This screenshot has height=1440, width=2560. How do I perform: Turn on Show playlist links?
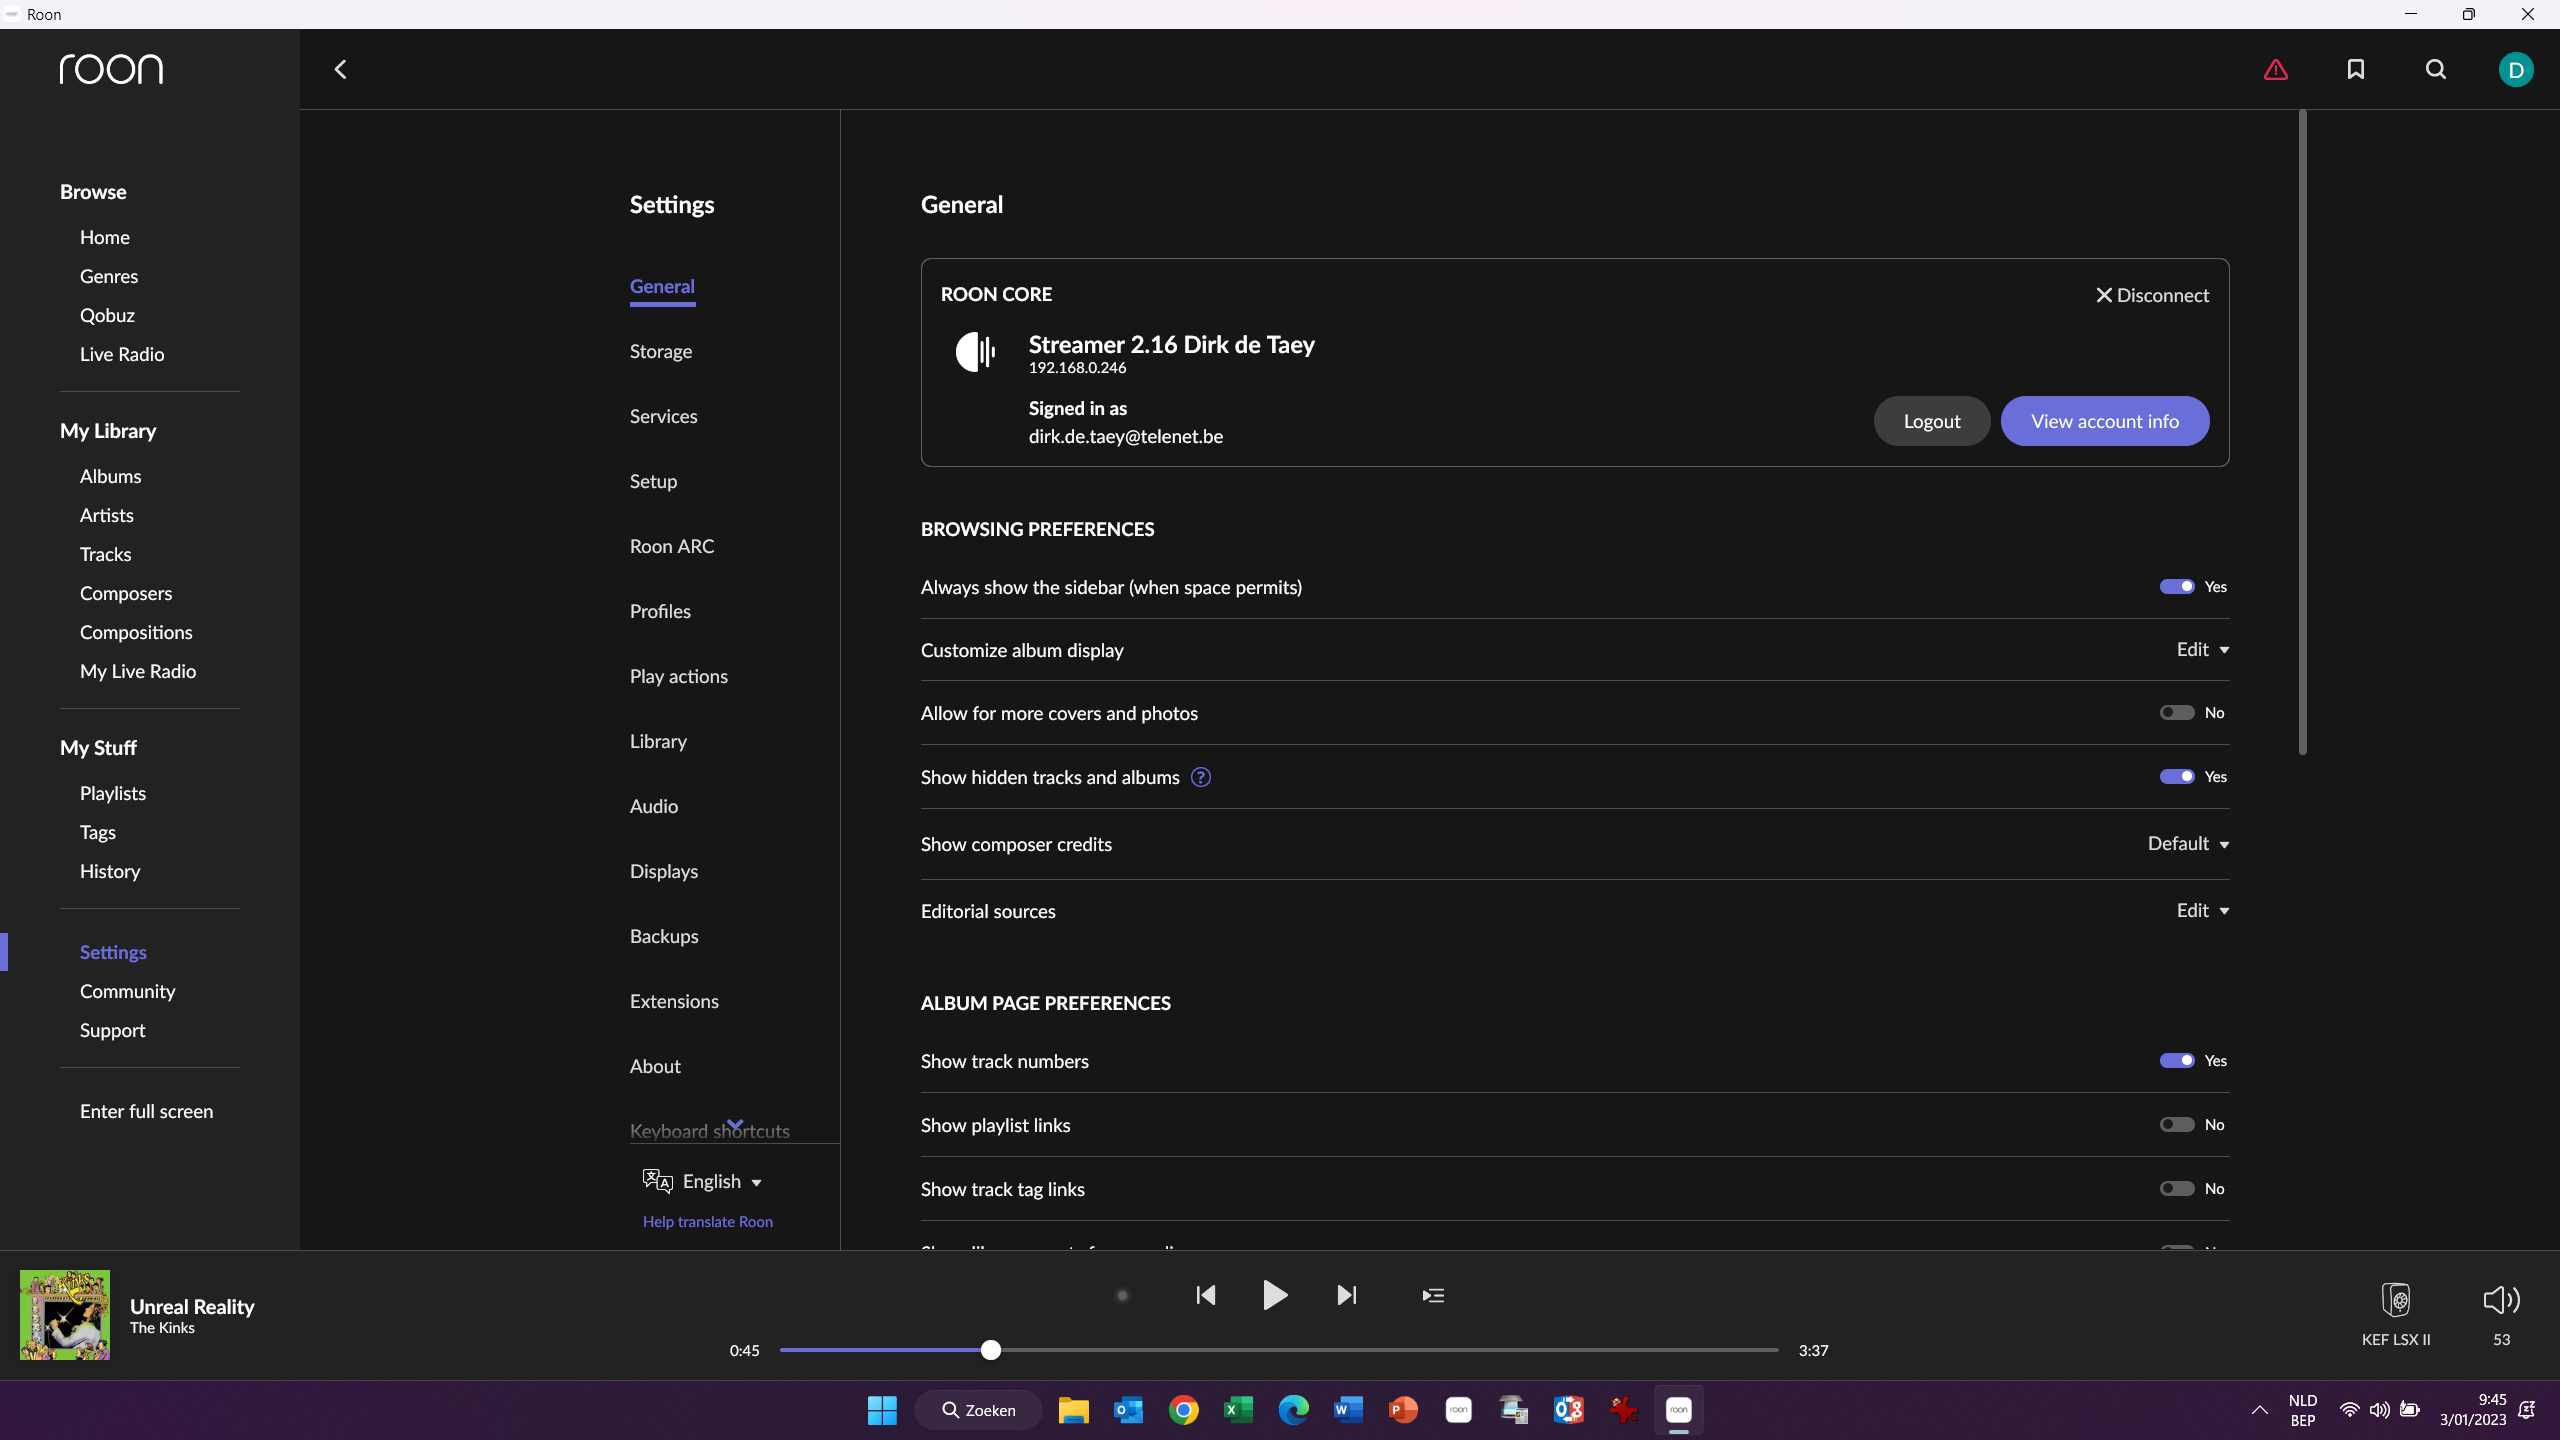(2177, 1125)
